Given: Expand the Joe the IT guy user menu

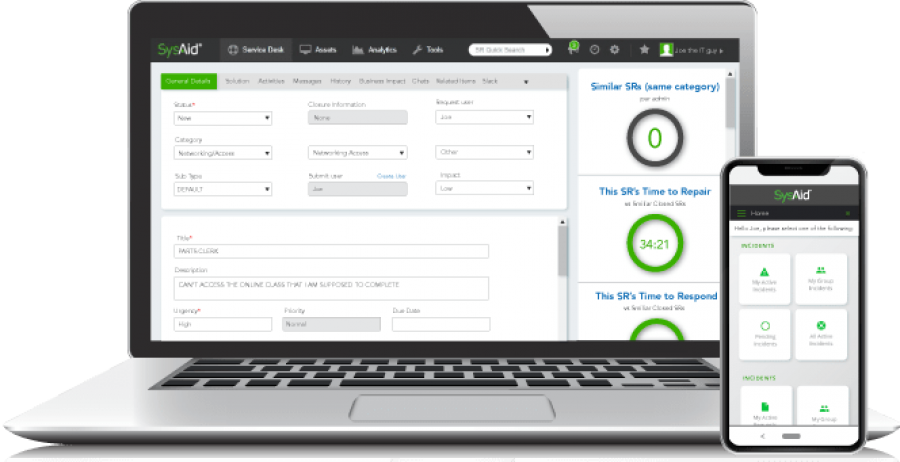Looking at the screenshot, I should click(x=700, y=51).
